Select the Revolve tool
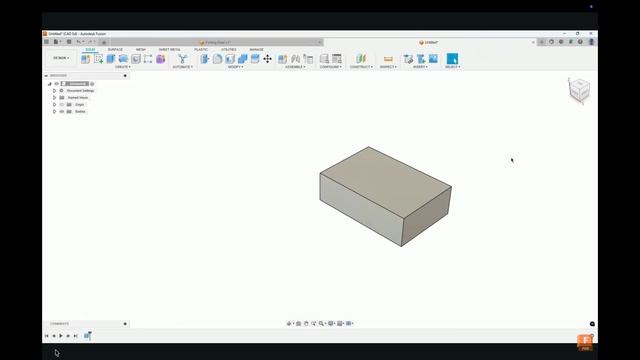Image resolution: width=640 pixels, height=360 pixels. point(123,59)
